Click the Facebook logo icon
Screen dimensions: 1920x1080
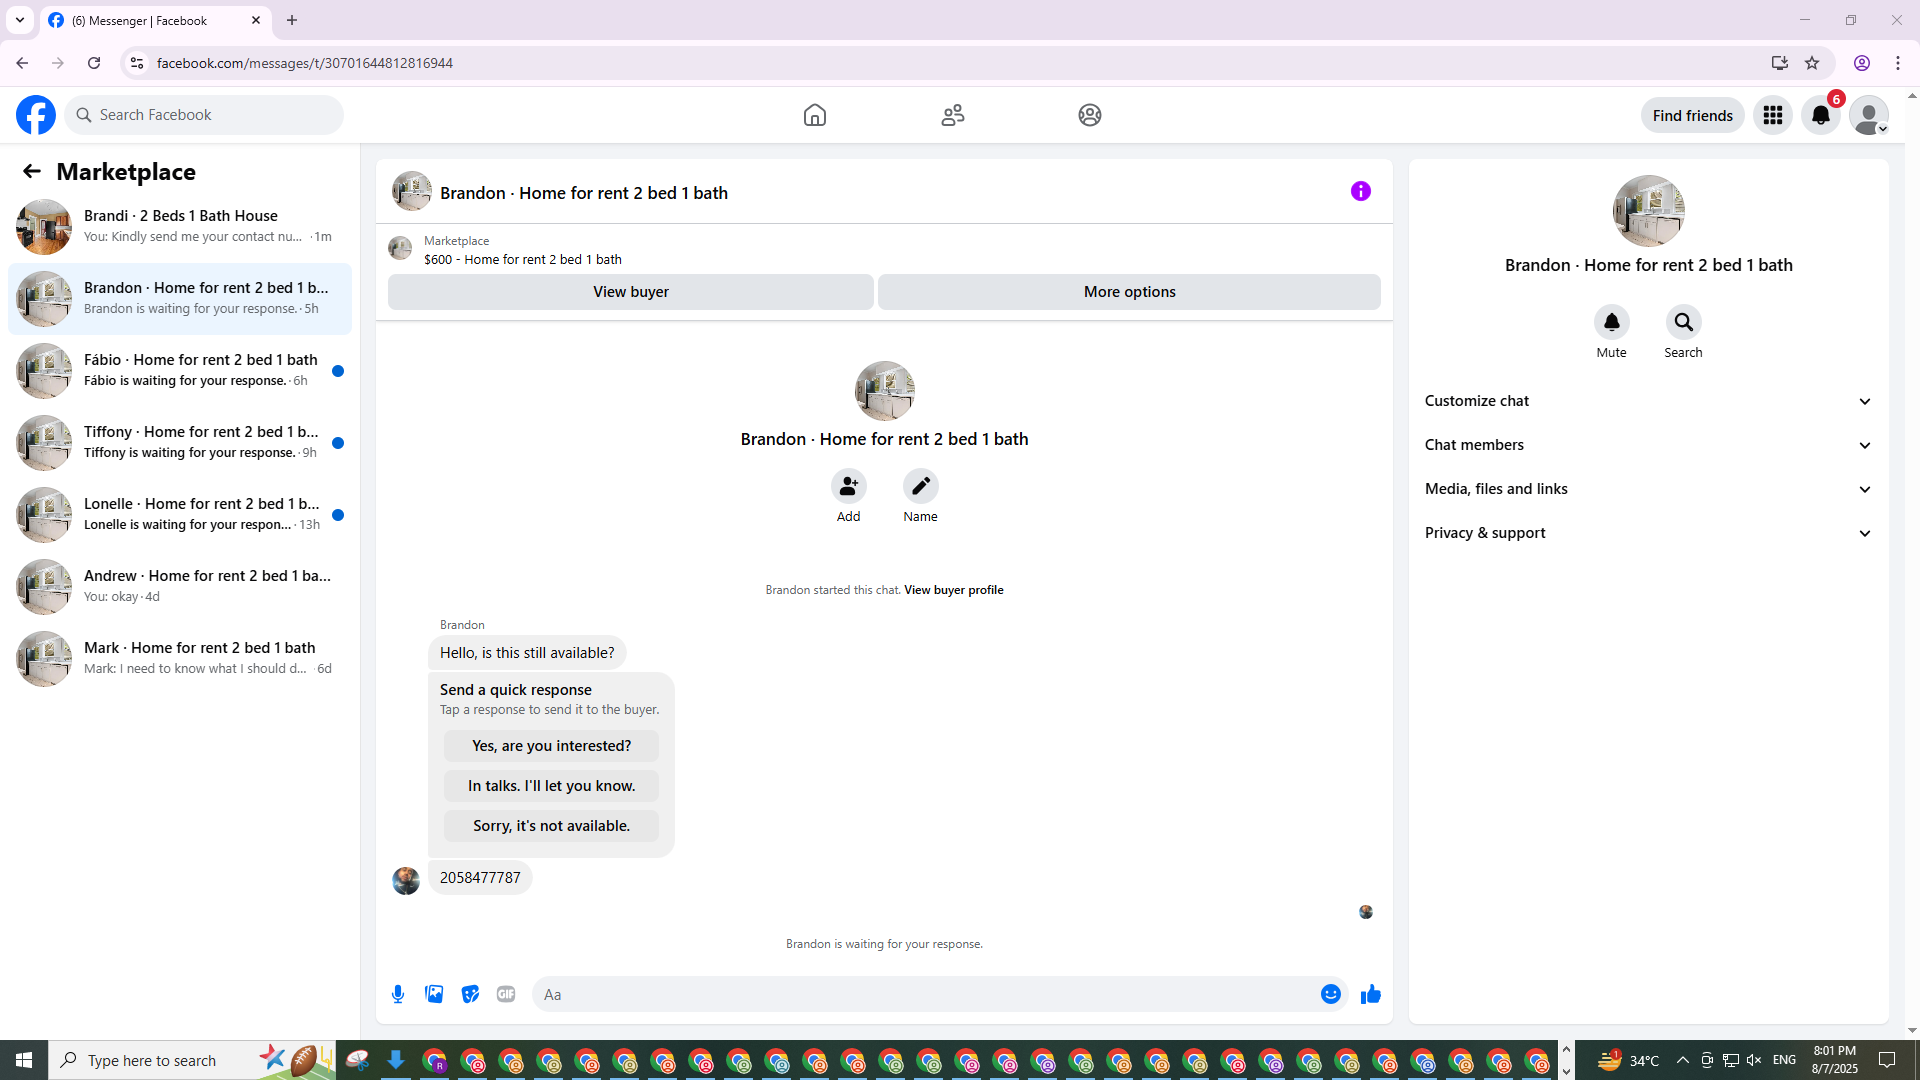click(36, 115)
